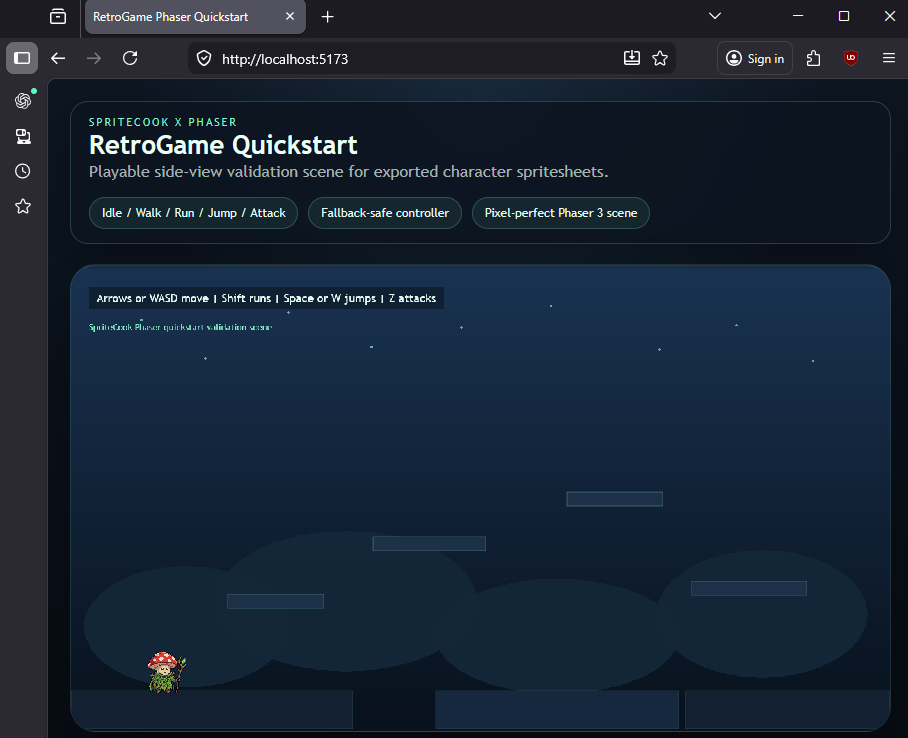Open the extensions puzzle-piece icon
Image resolution: width=908 pixels, height=738 pixels.
click(813, 58)
